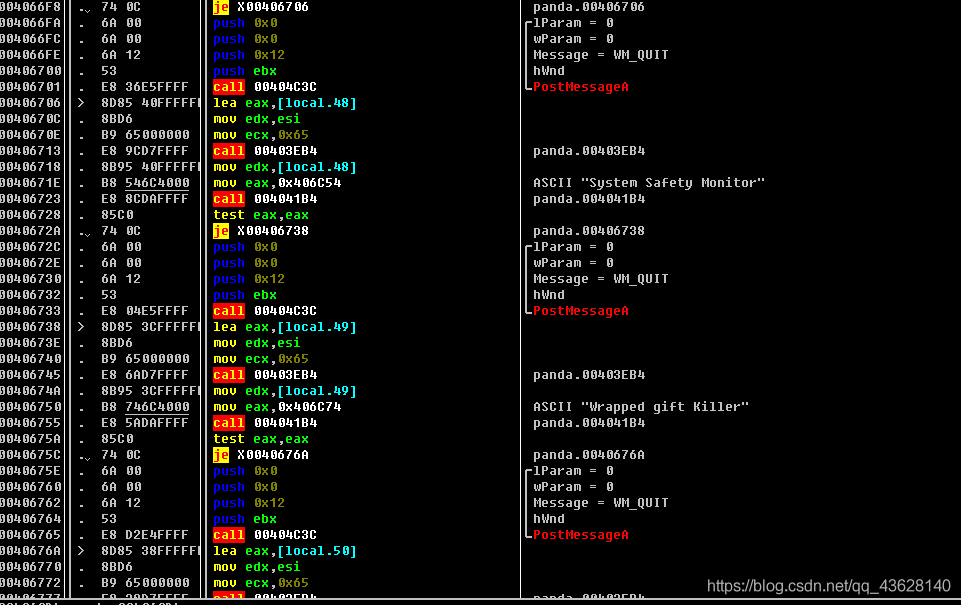Select the mov edx,[local.48] instruction
961x605 pixels.
285,167
